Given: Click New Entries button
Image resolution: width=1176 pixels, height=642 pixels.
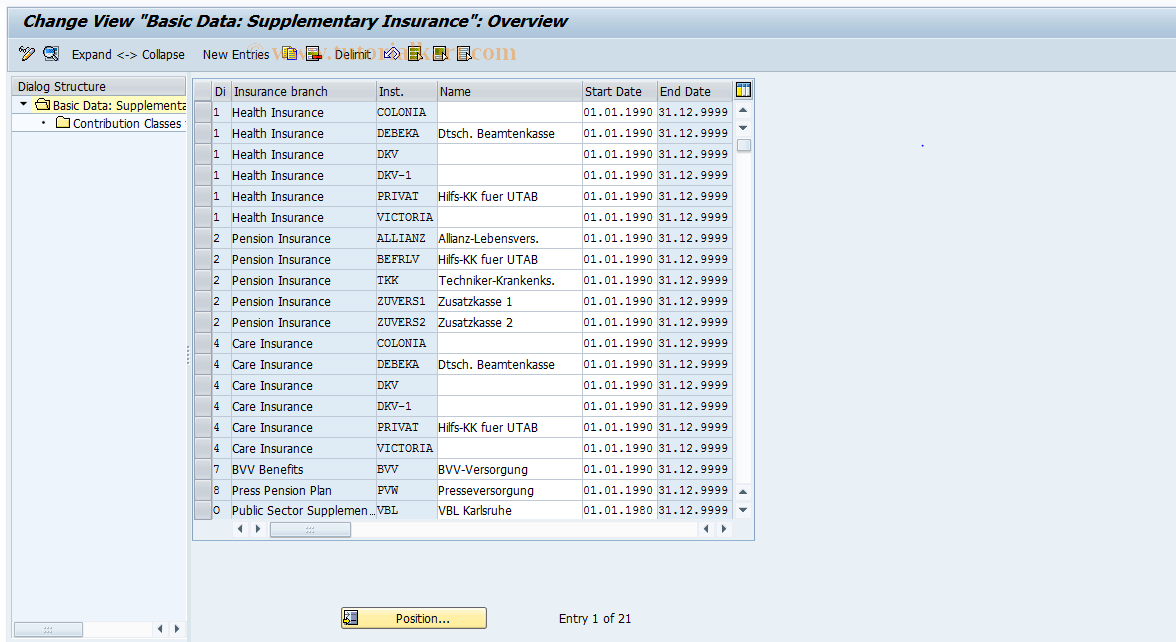Looking at the screenshot, I should coord(236,54).
